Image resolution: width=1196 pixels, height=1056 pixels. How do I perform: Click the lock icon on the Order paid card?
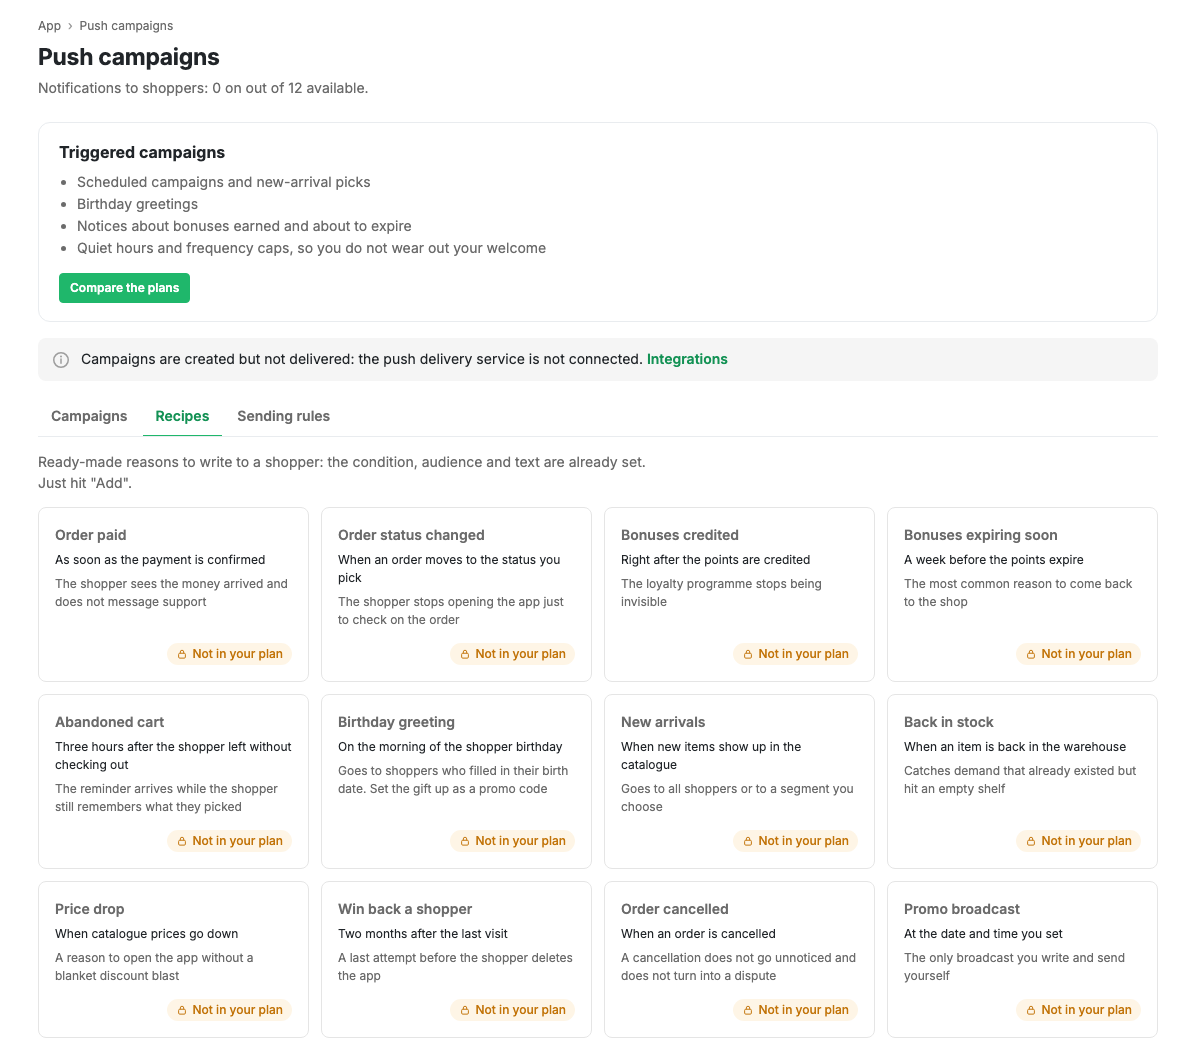[x=182, y=655]
